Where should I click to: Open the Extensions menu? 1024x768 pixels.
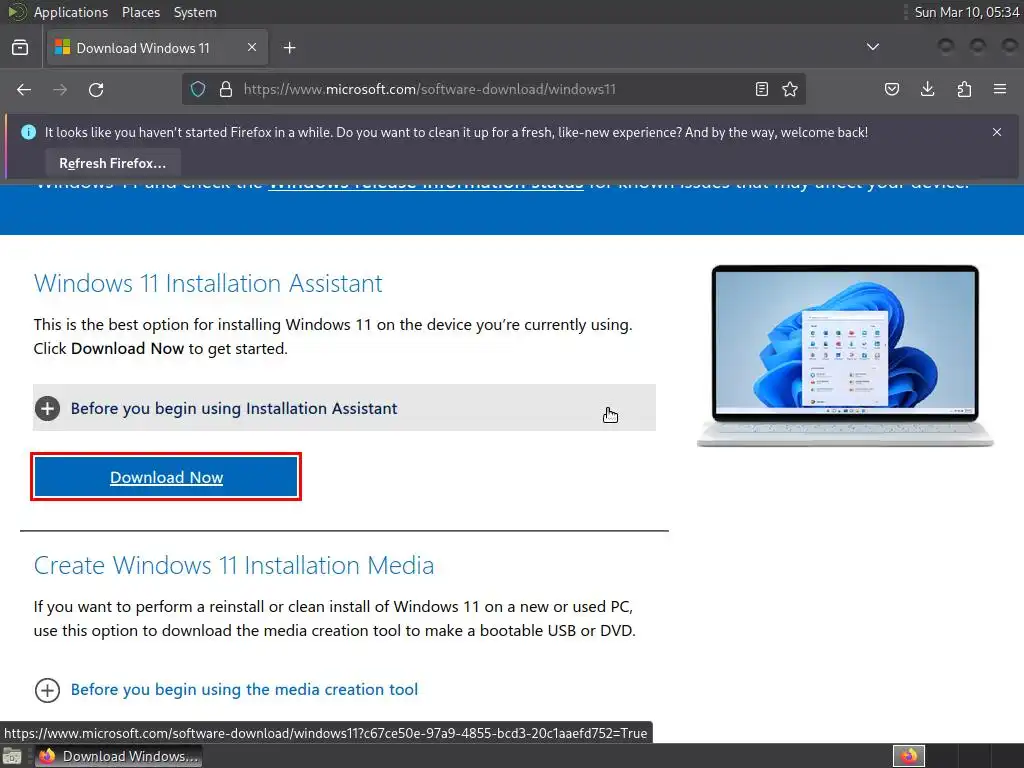pyautogui.click(x=964, y=89)
